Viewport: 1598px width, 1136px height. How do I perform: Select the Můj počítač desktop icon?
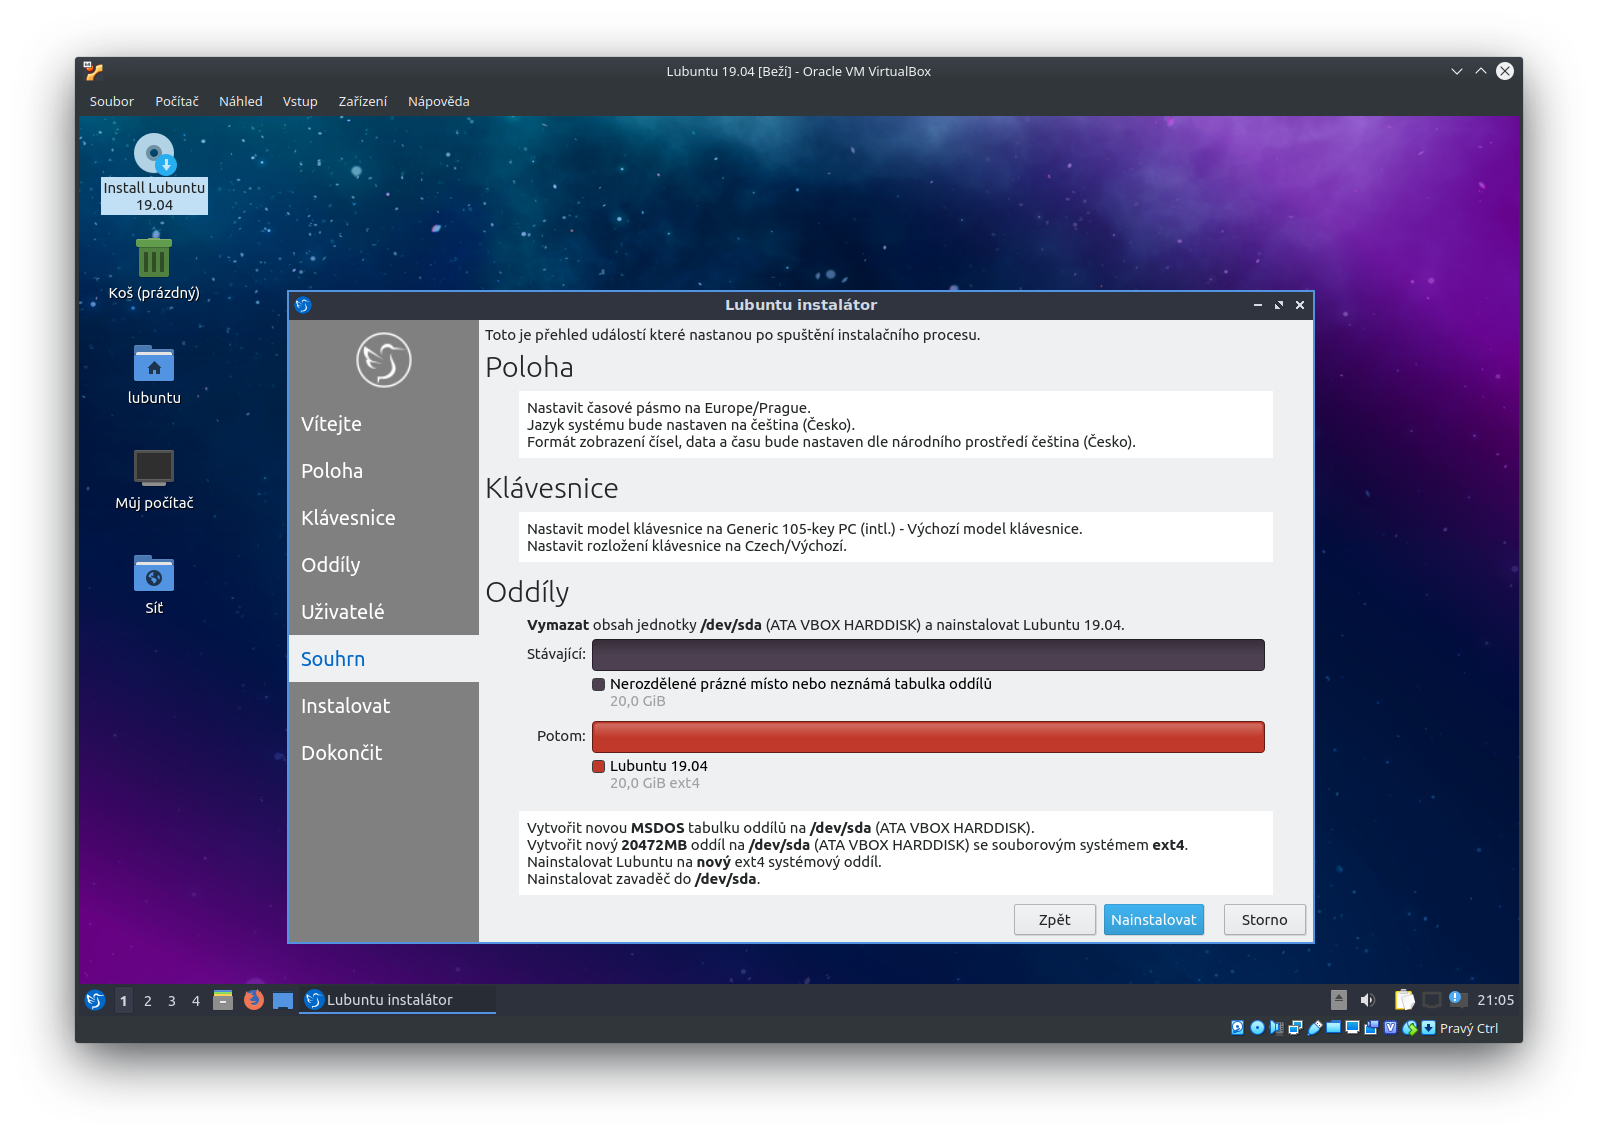pyautogui.click(x=154, y=480)
